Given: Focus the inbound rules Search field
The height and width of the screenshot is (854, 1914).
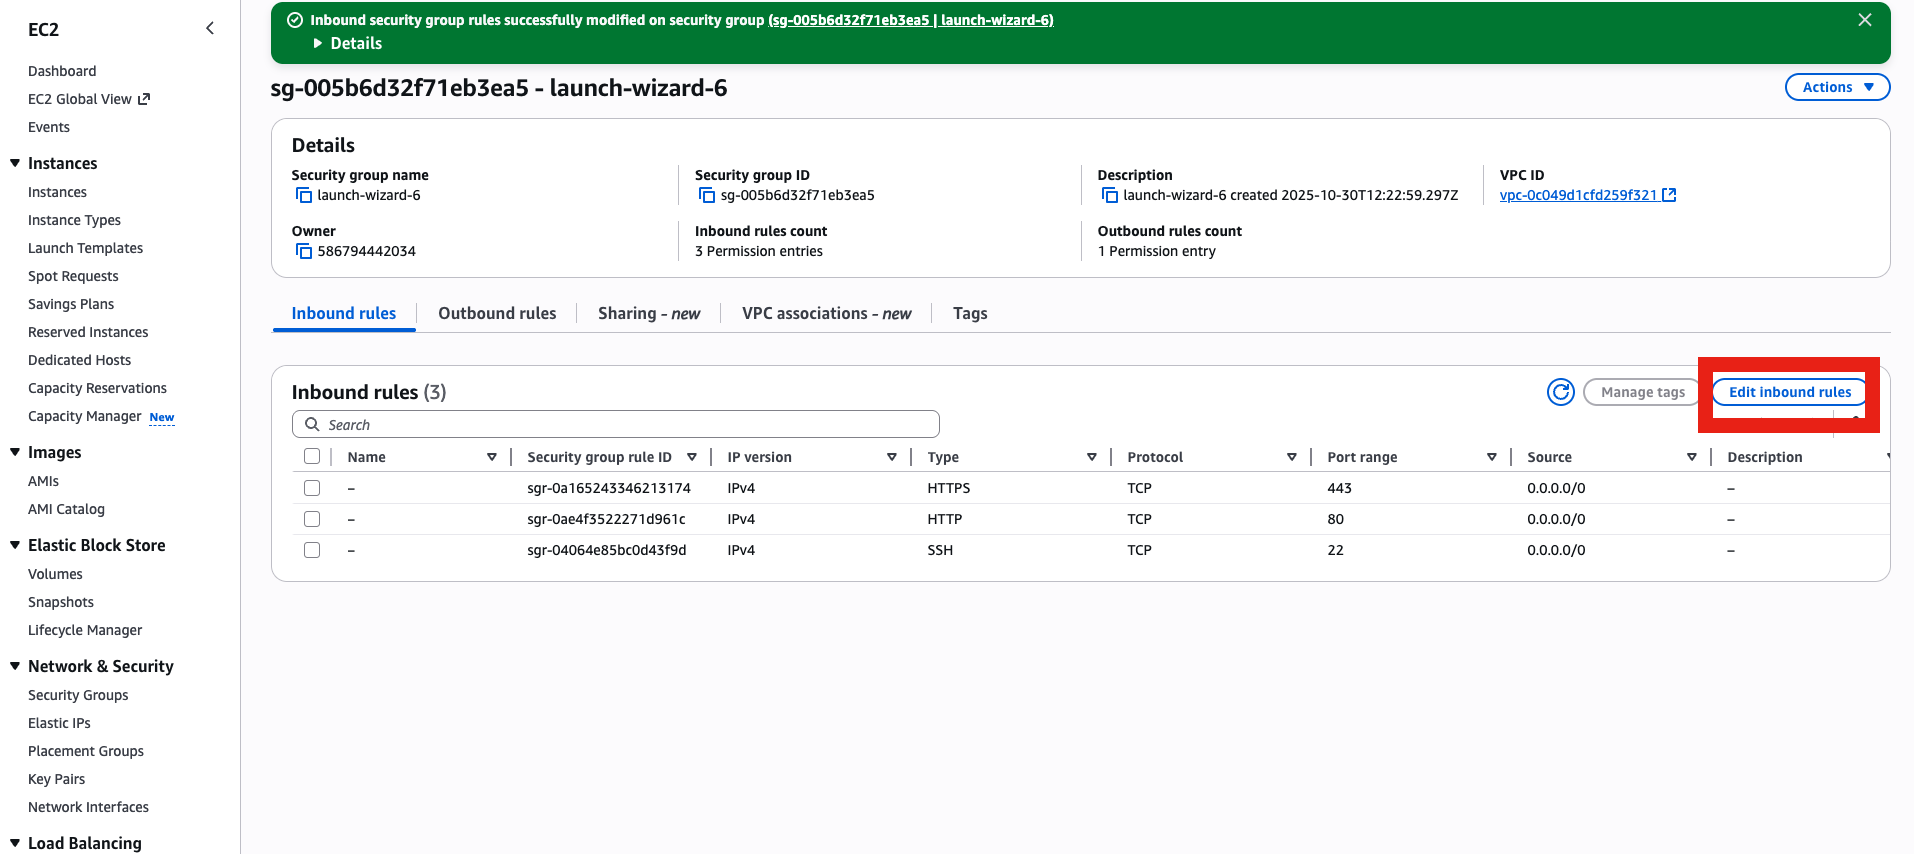Looking at the screenshot, I should (x=616, y=424).
